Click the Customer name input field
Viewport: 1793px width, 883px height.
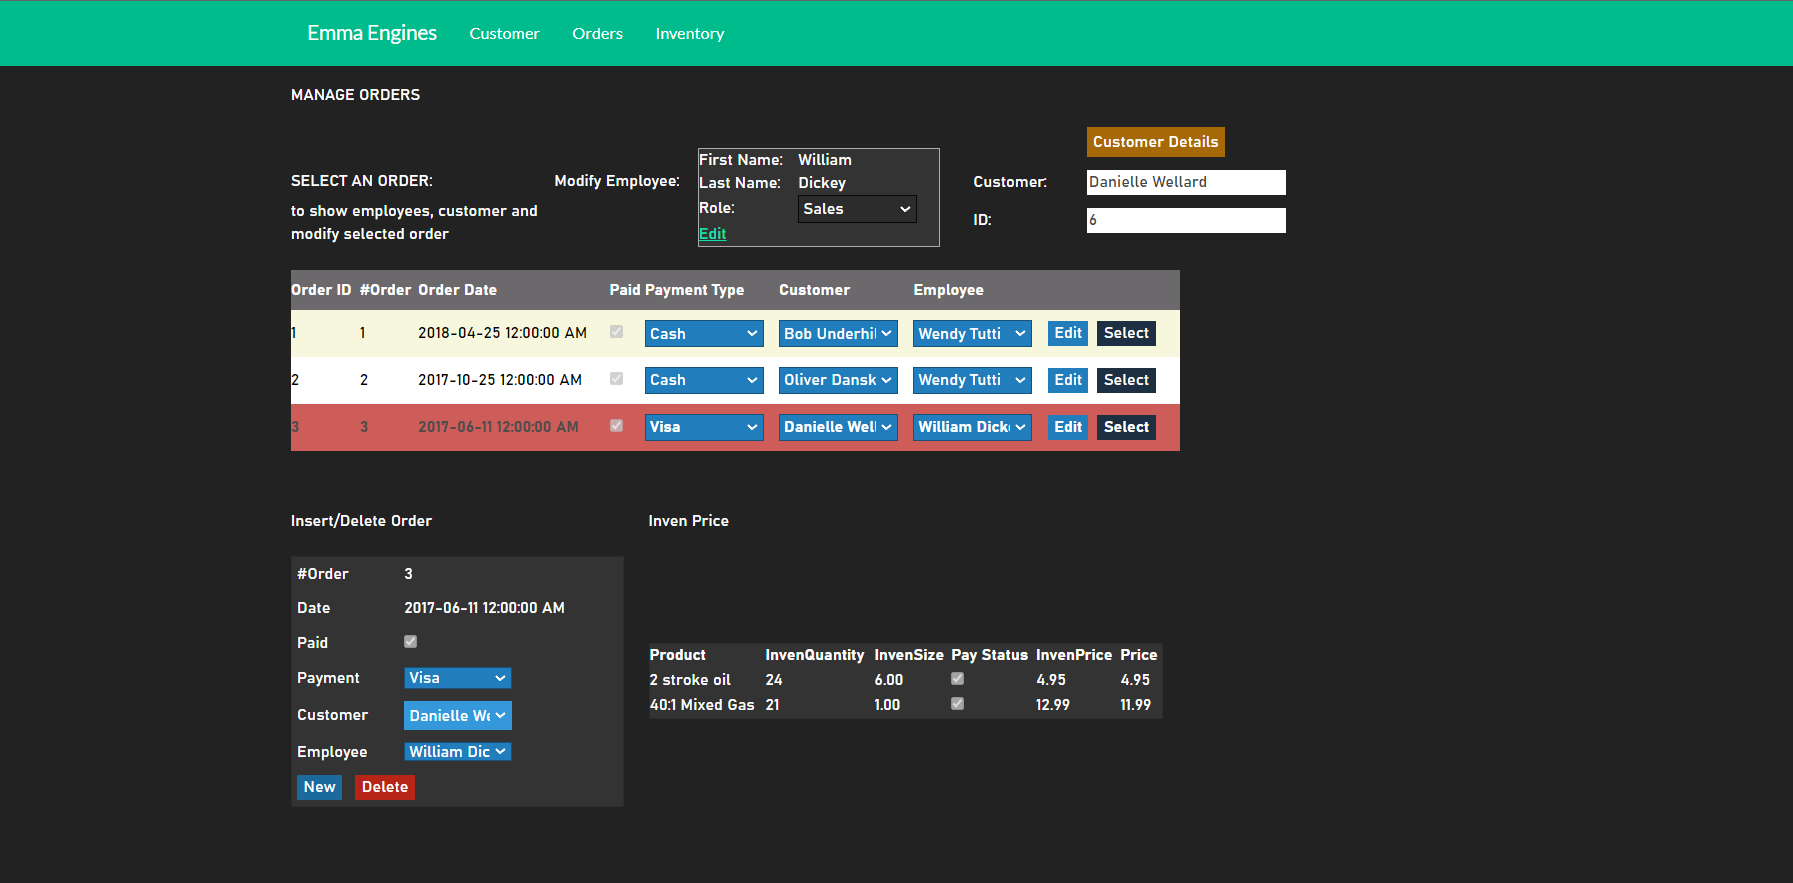(x=1185, y=182)
